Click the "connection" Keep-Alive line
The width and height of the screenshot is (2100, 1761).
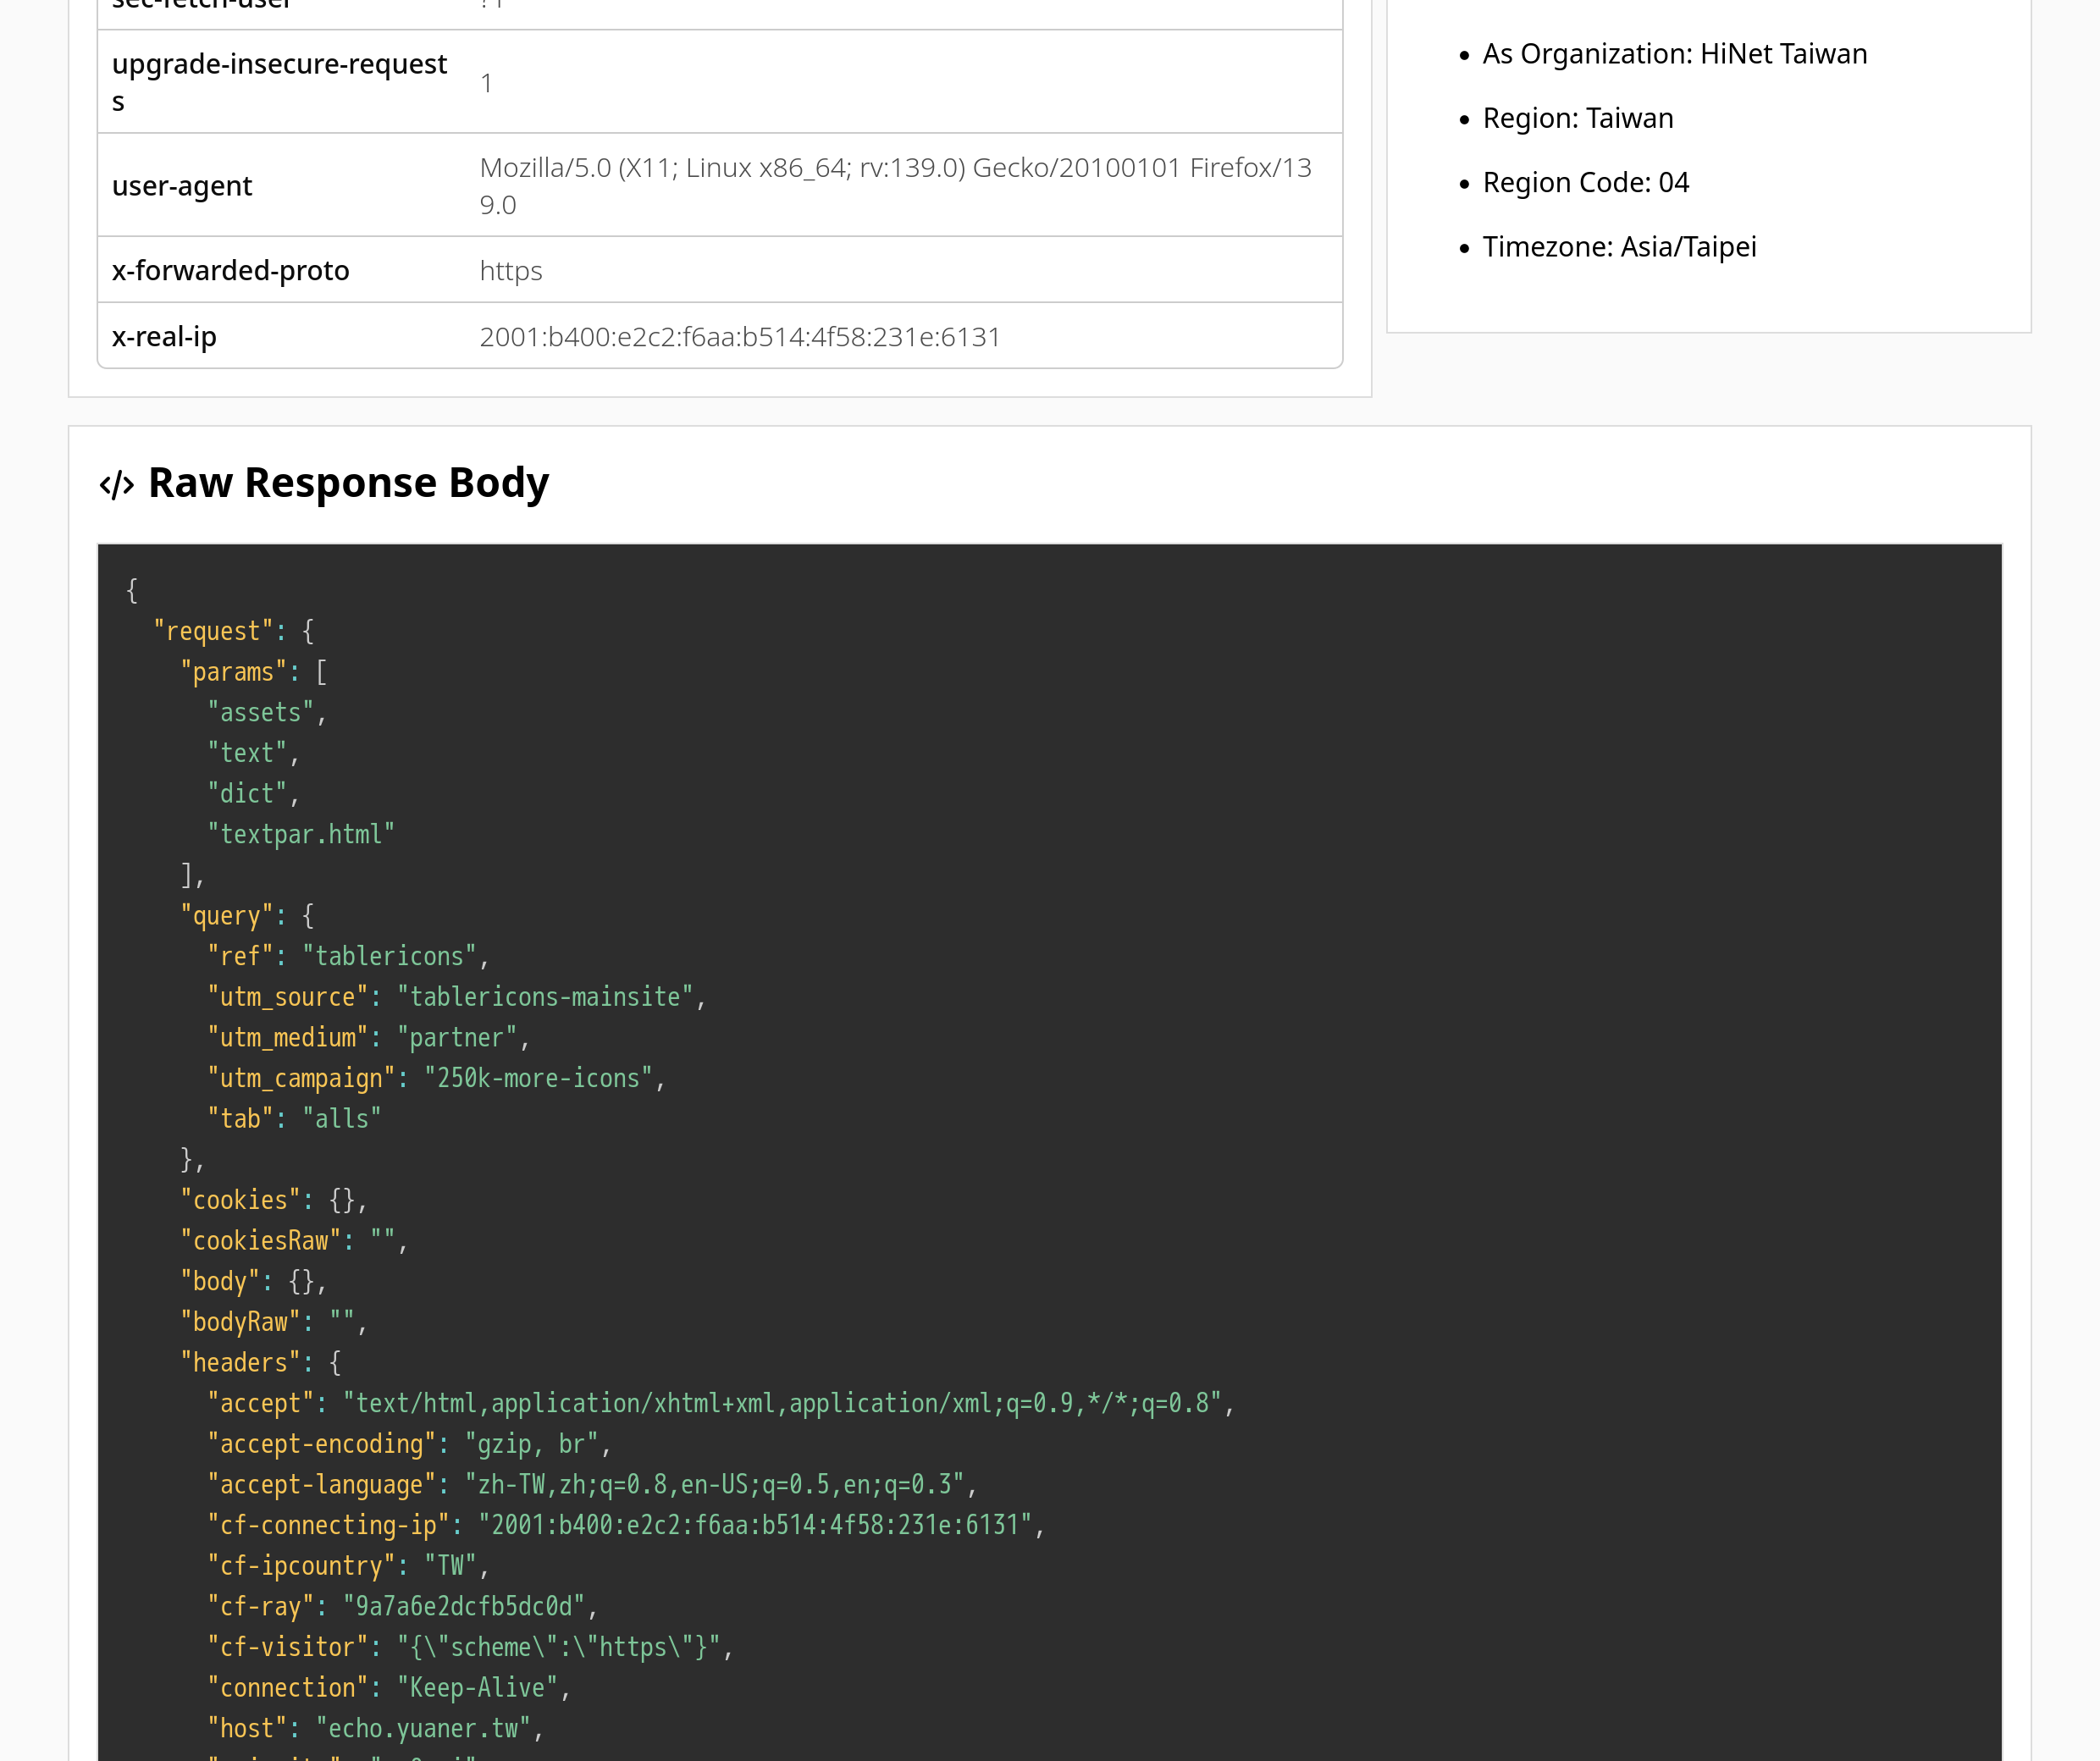(x=388, y=1687)
